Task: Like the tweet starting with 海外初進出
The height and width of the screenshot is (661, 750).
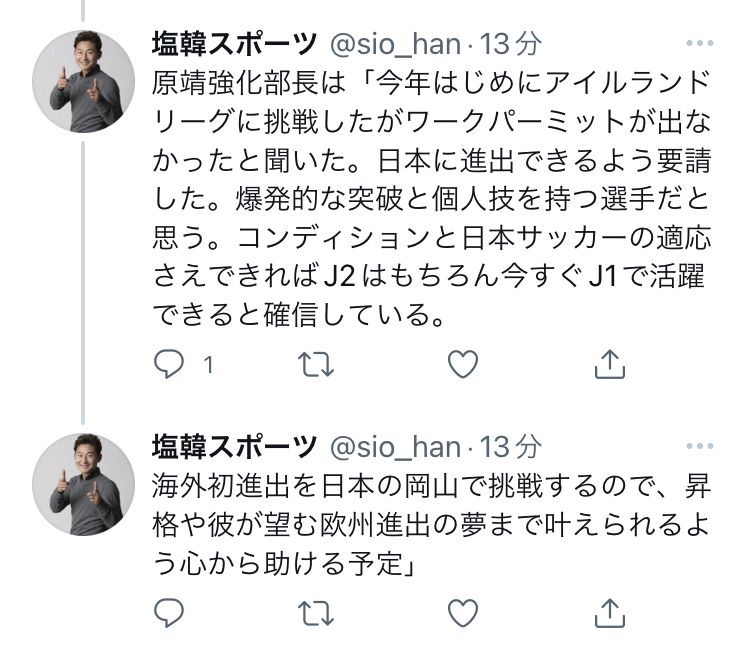Action: click(x=462, y=610)
